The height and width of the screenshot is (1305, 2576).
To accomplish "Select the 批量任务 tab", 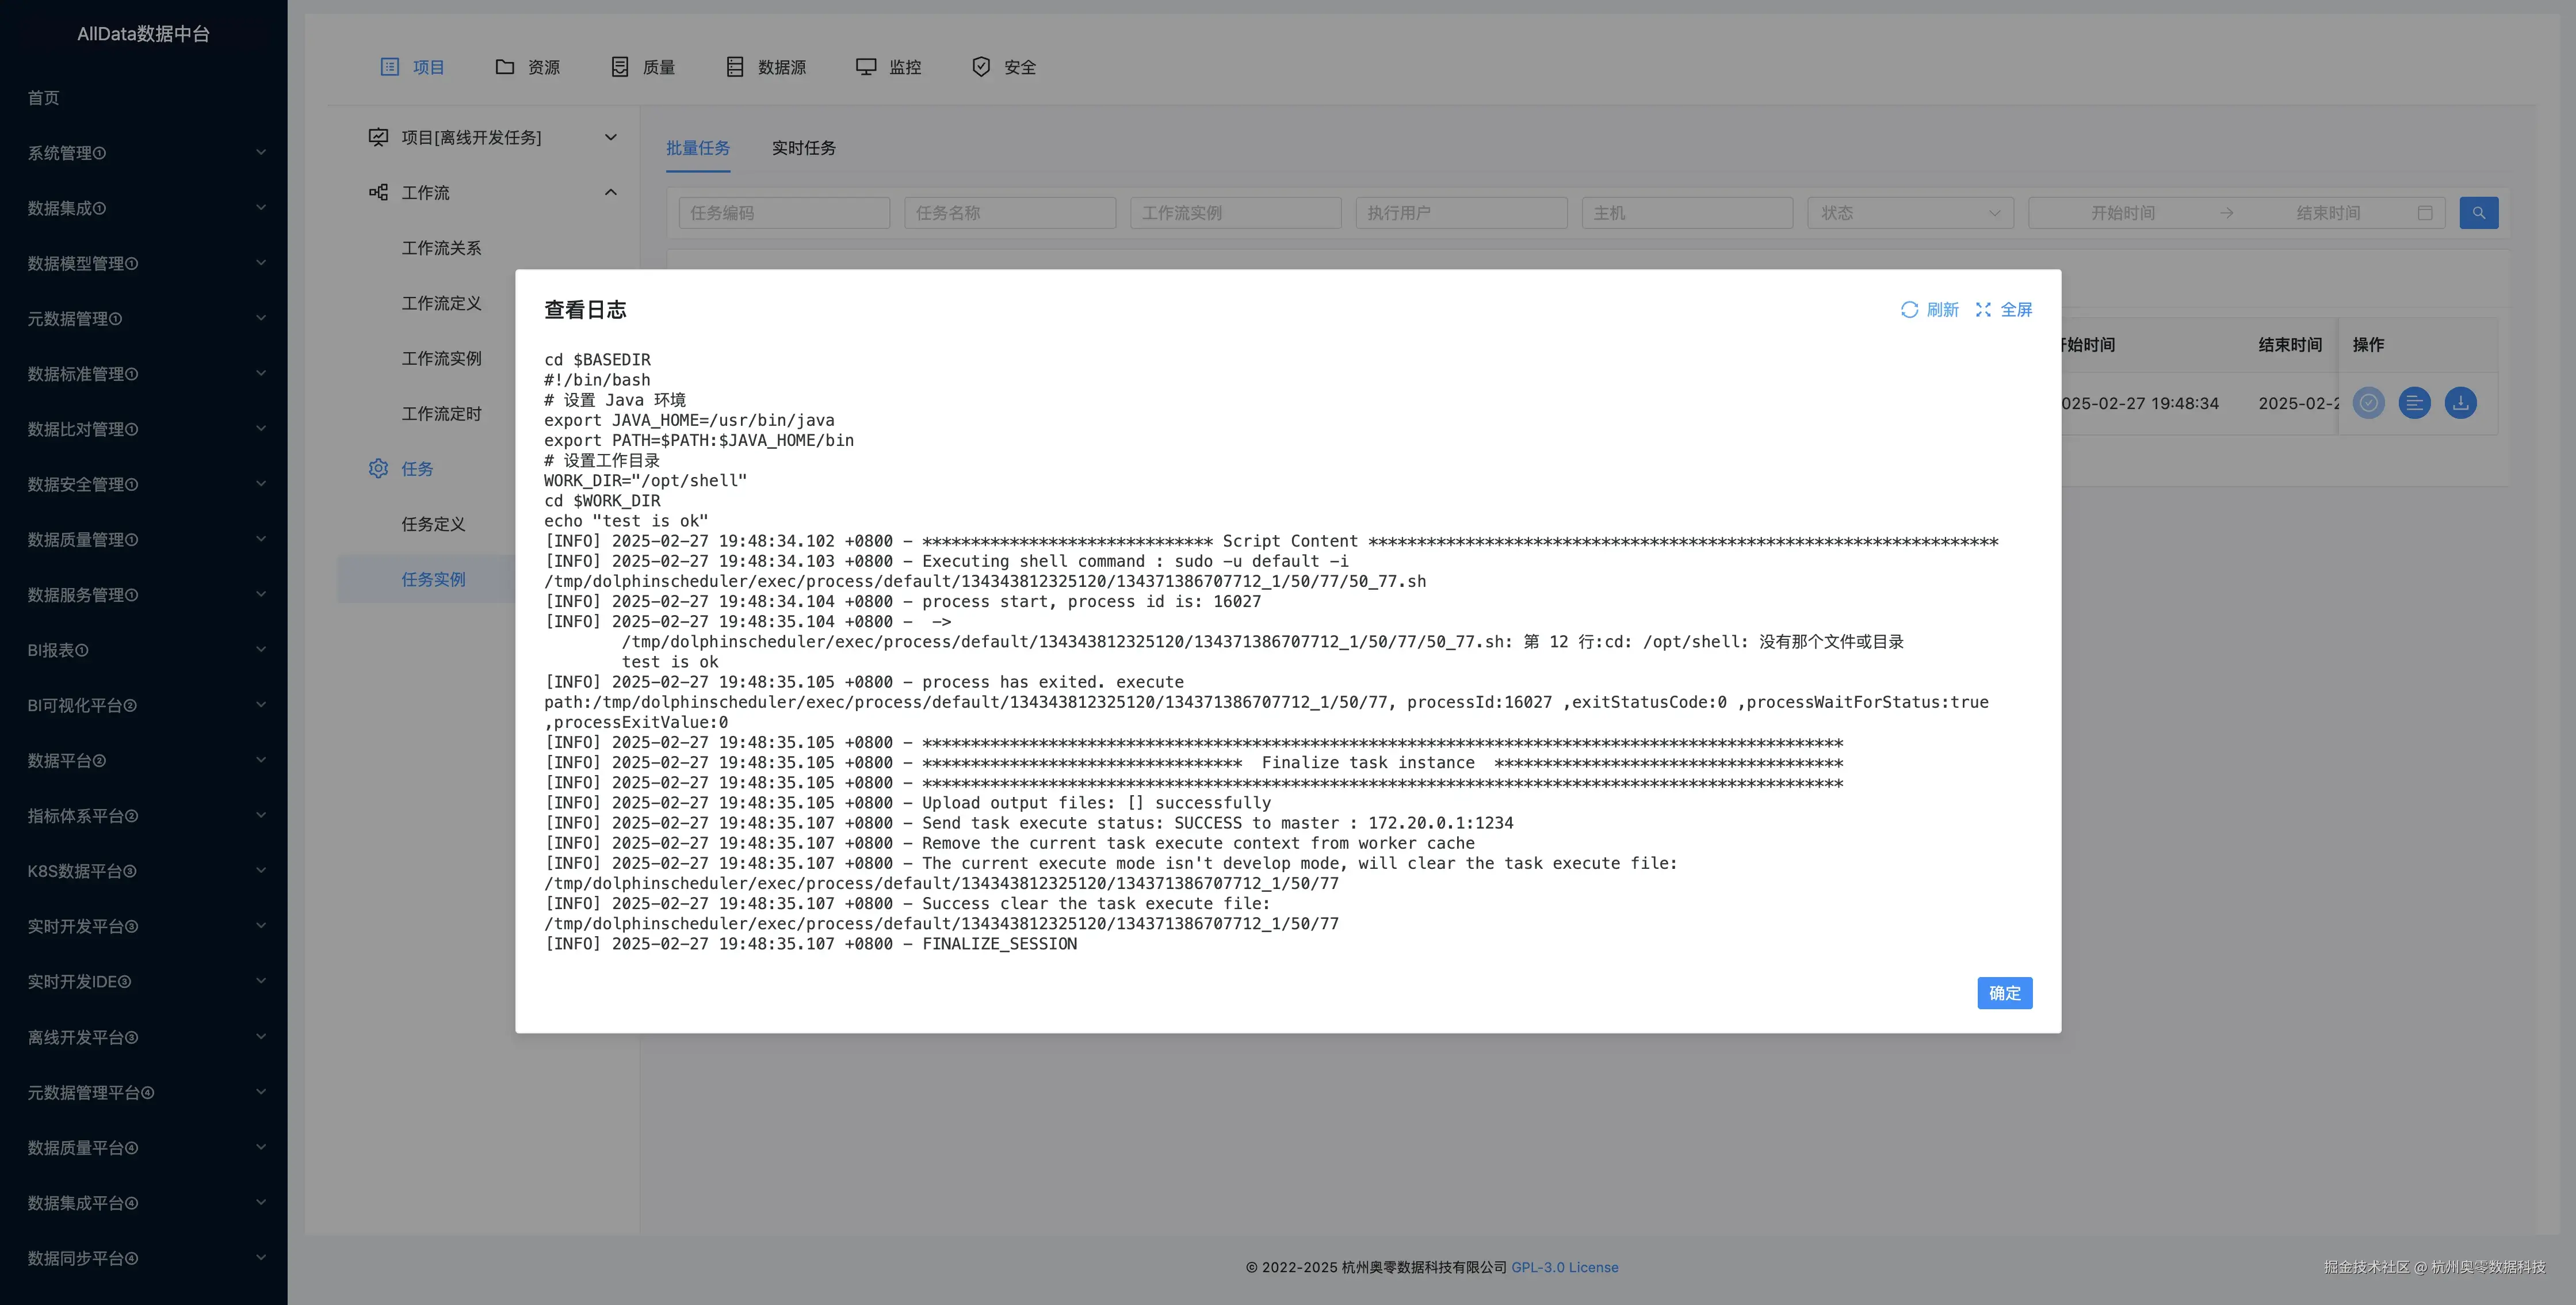I will pyautogui.click(x=698, y=148).
